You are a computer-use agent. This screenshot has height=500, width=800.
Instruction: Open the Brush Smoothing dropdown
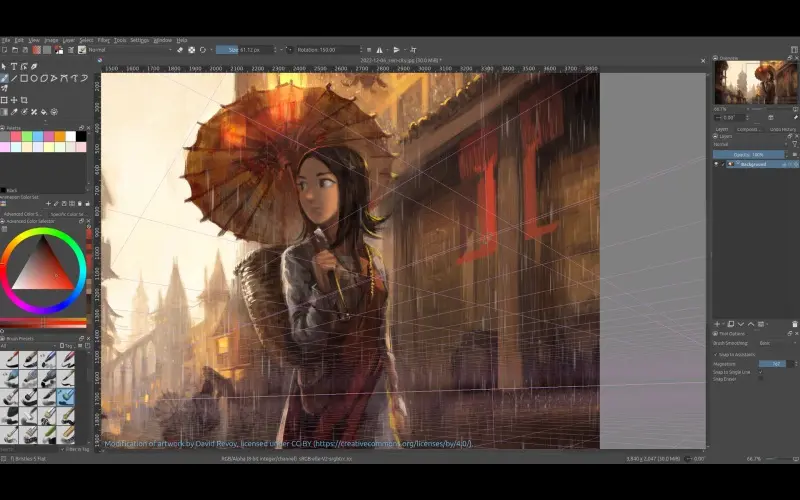pyautogui.click(x=775, y=343)
